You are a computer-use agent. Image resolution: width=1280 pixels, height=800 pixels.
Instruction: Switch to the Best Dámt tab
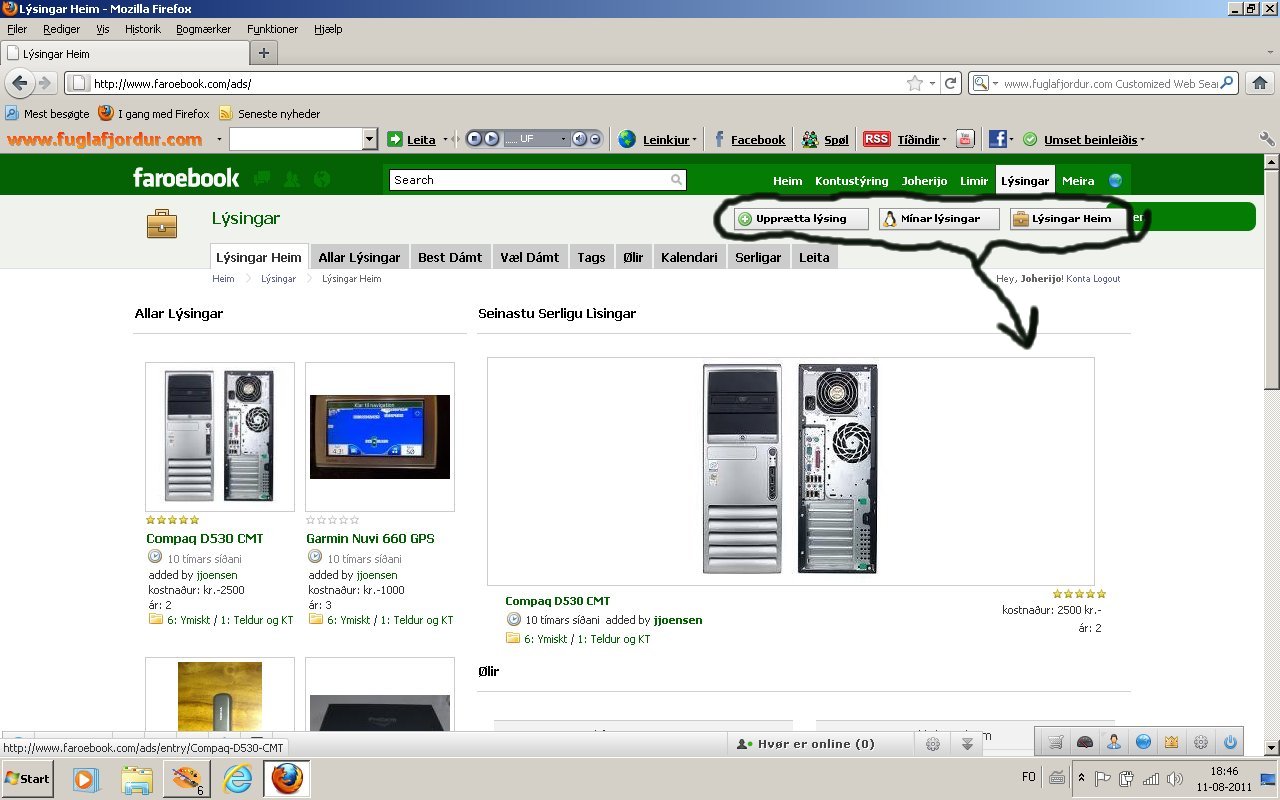click(x=450, y=257)
